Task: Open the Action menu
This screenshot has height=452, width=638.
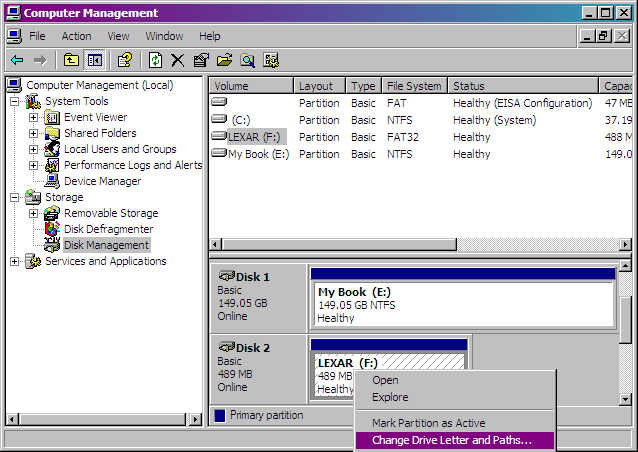Action: tap(76, 36)
